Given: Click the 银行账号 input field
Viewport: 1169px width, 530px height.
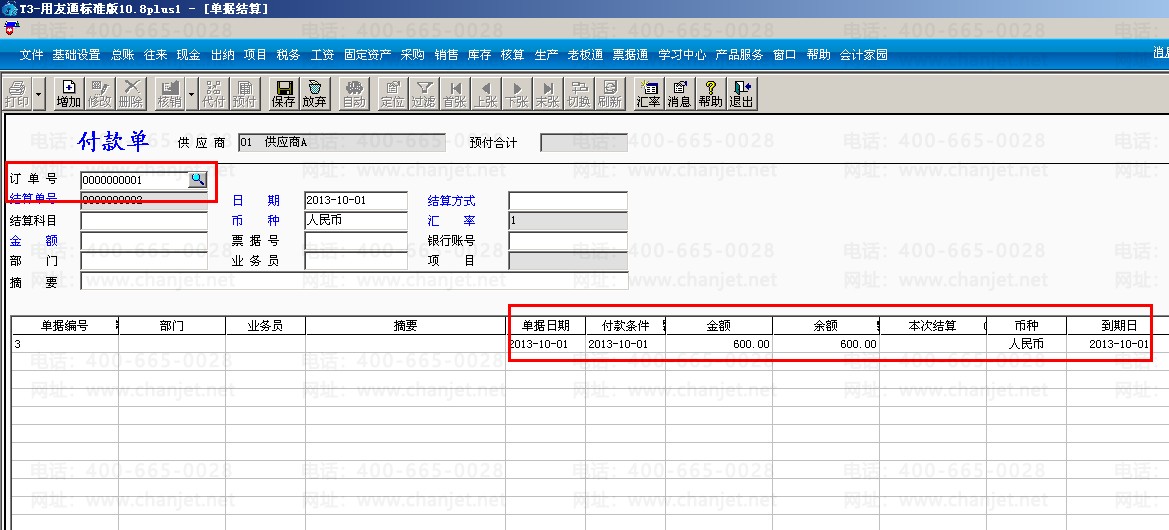Looking at the screenshot, I should click(568, 241).
